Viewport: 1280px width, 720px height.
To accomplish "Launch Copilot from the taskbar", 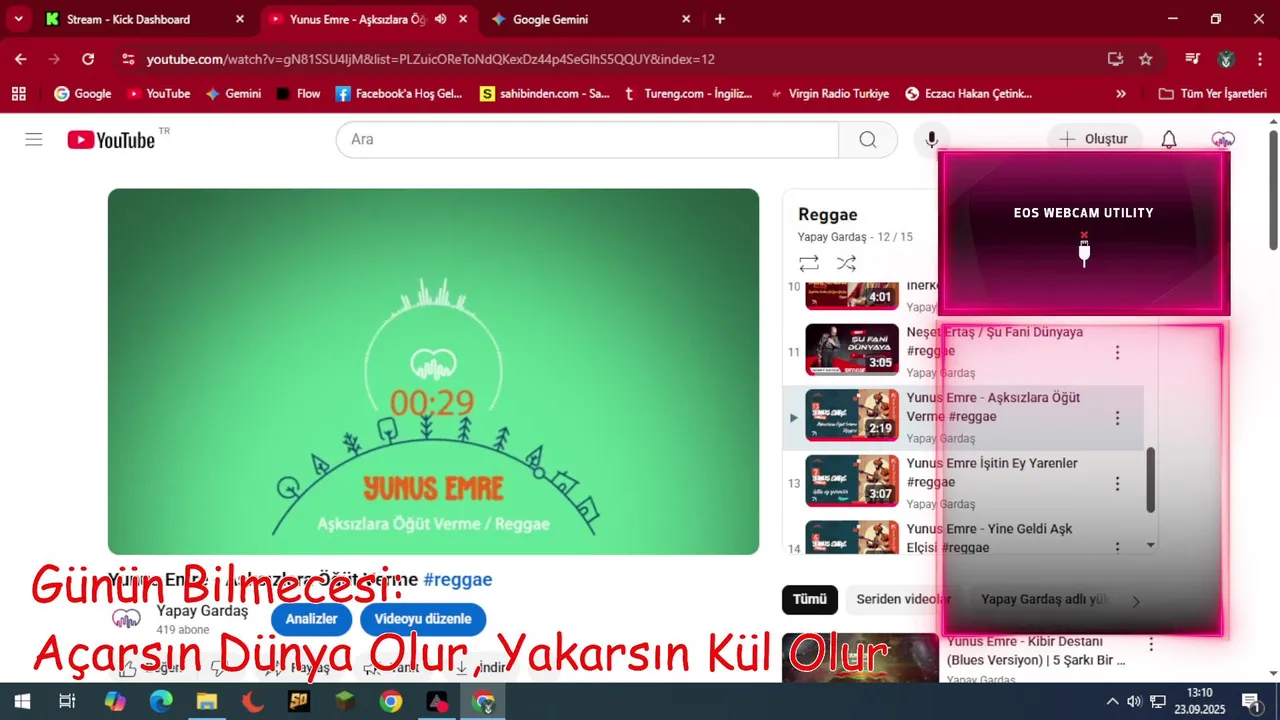I will [115, 701].
